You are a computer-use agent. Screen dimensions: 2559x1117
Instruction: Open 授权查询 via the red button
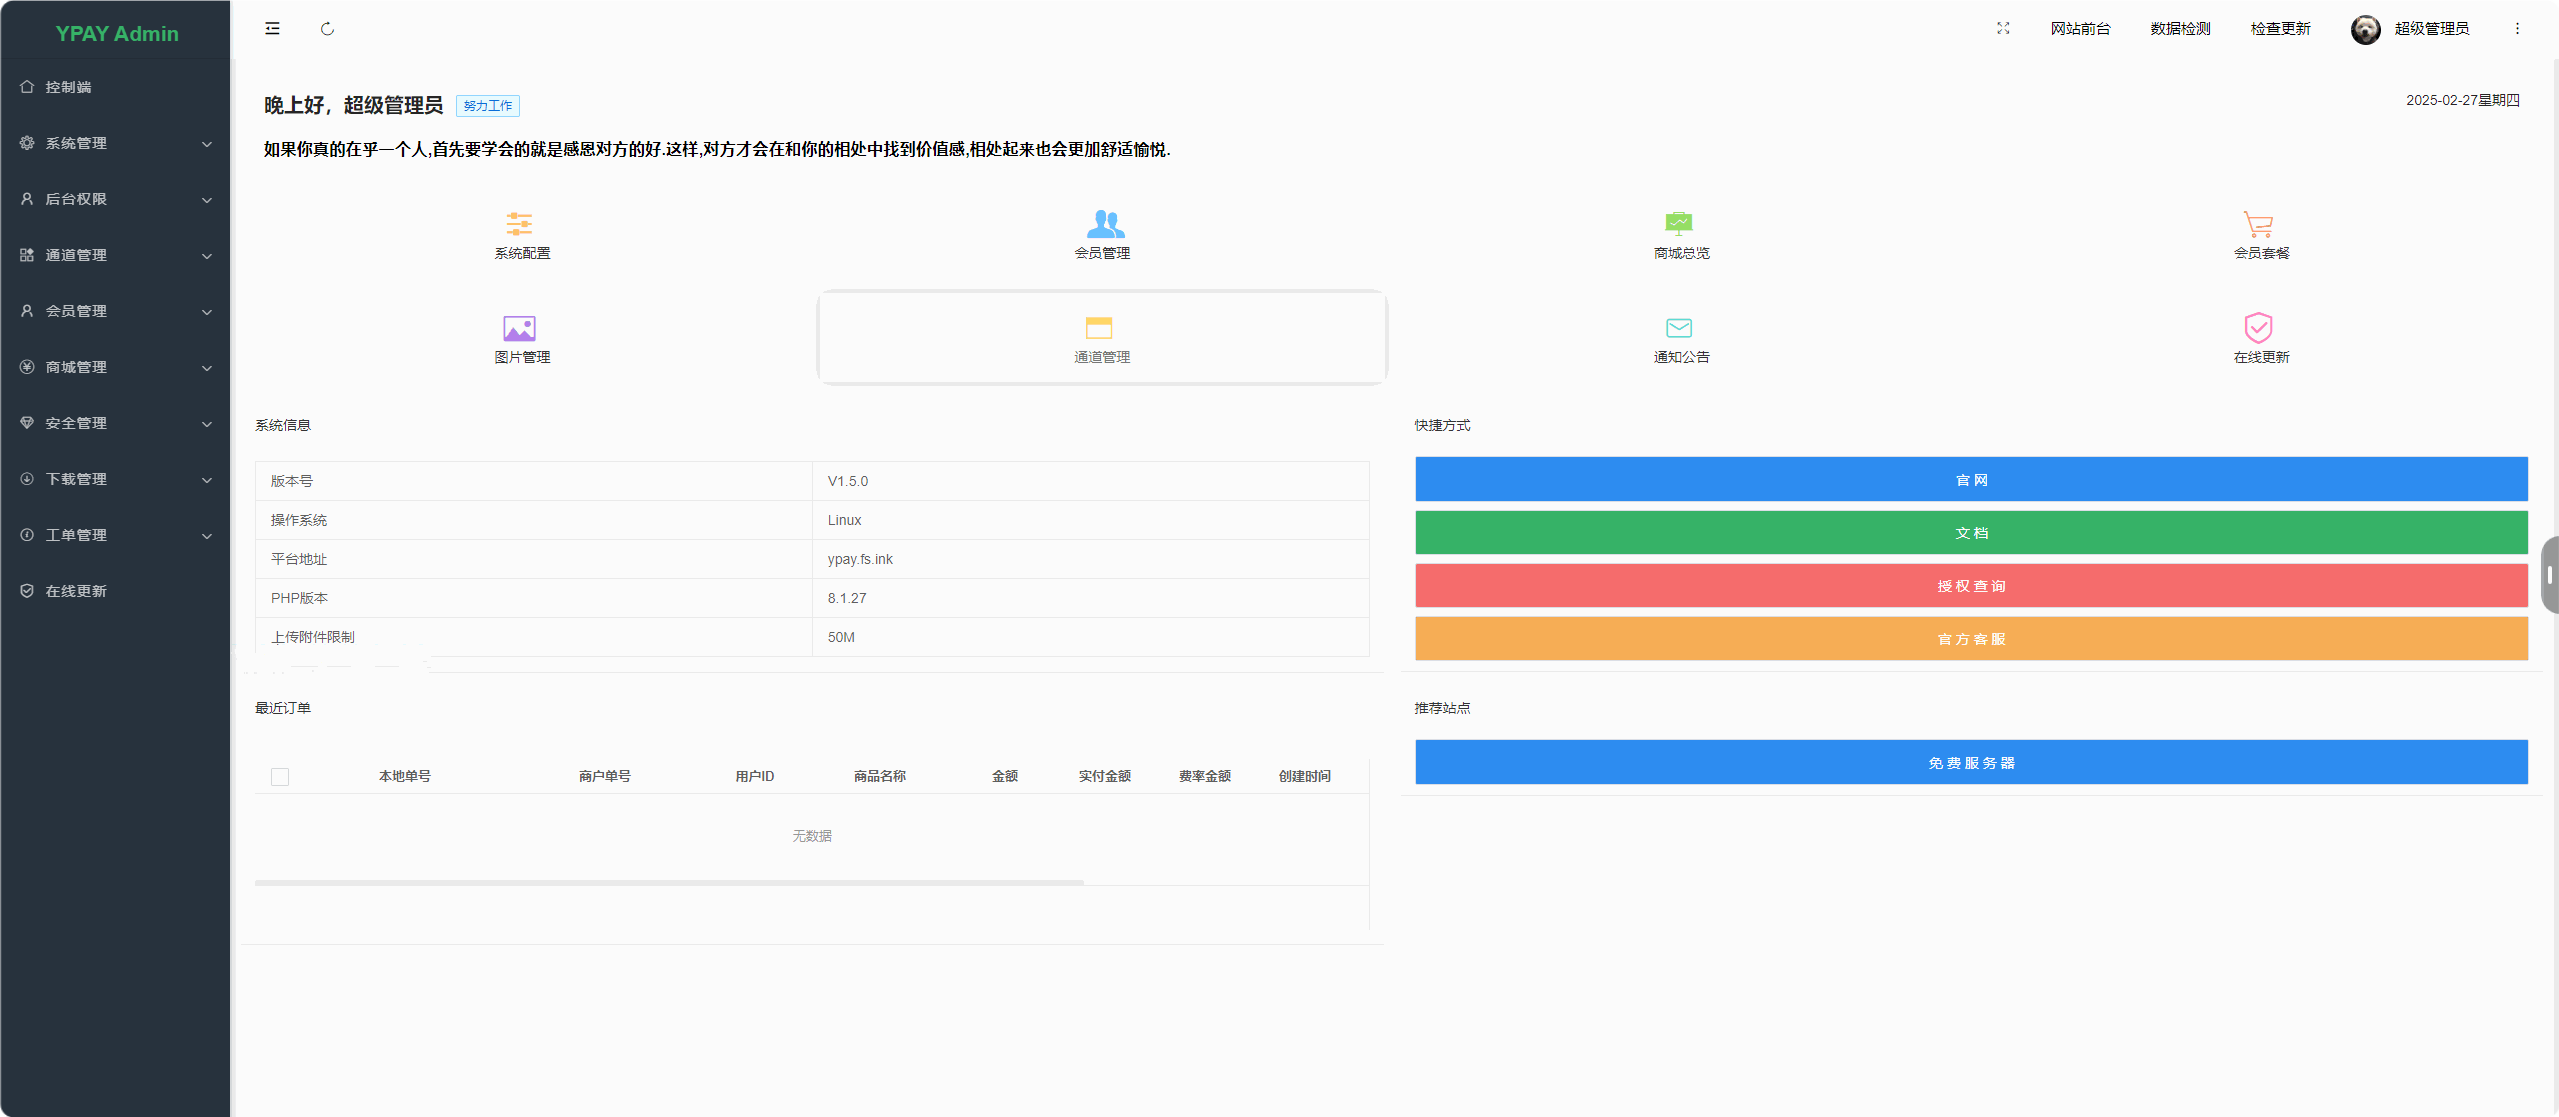[x=1970, y=586]
